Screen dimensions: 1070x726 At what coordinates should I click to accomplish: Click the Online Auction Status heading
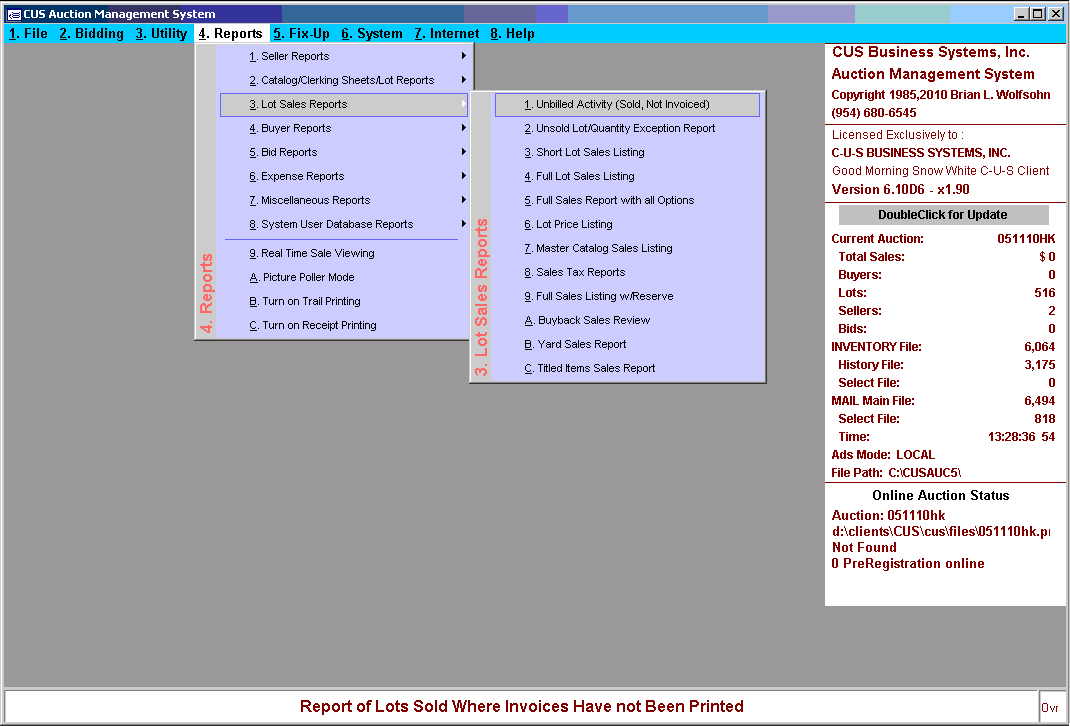(x=940, y=495)
